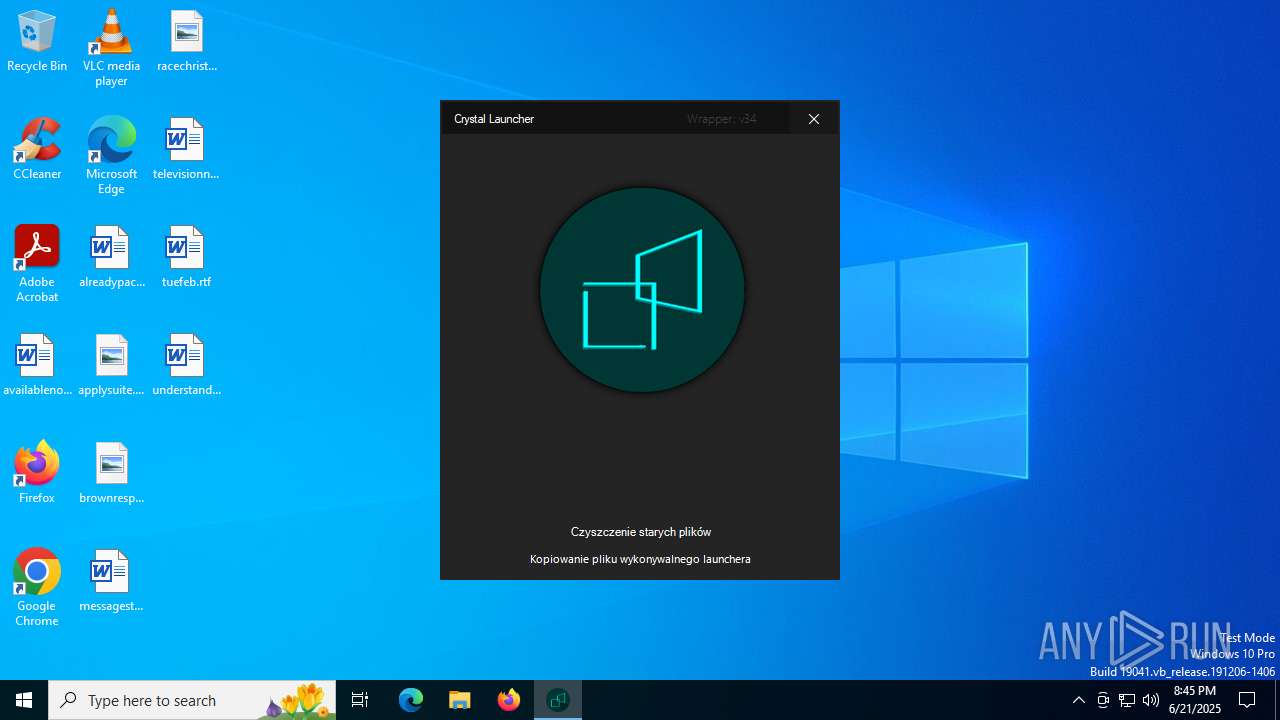
Task: Select the VLC media player shortcut
Action: (111, 48)
